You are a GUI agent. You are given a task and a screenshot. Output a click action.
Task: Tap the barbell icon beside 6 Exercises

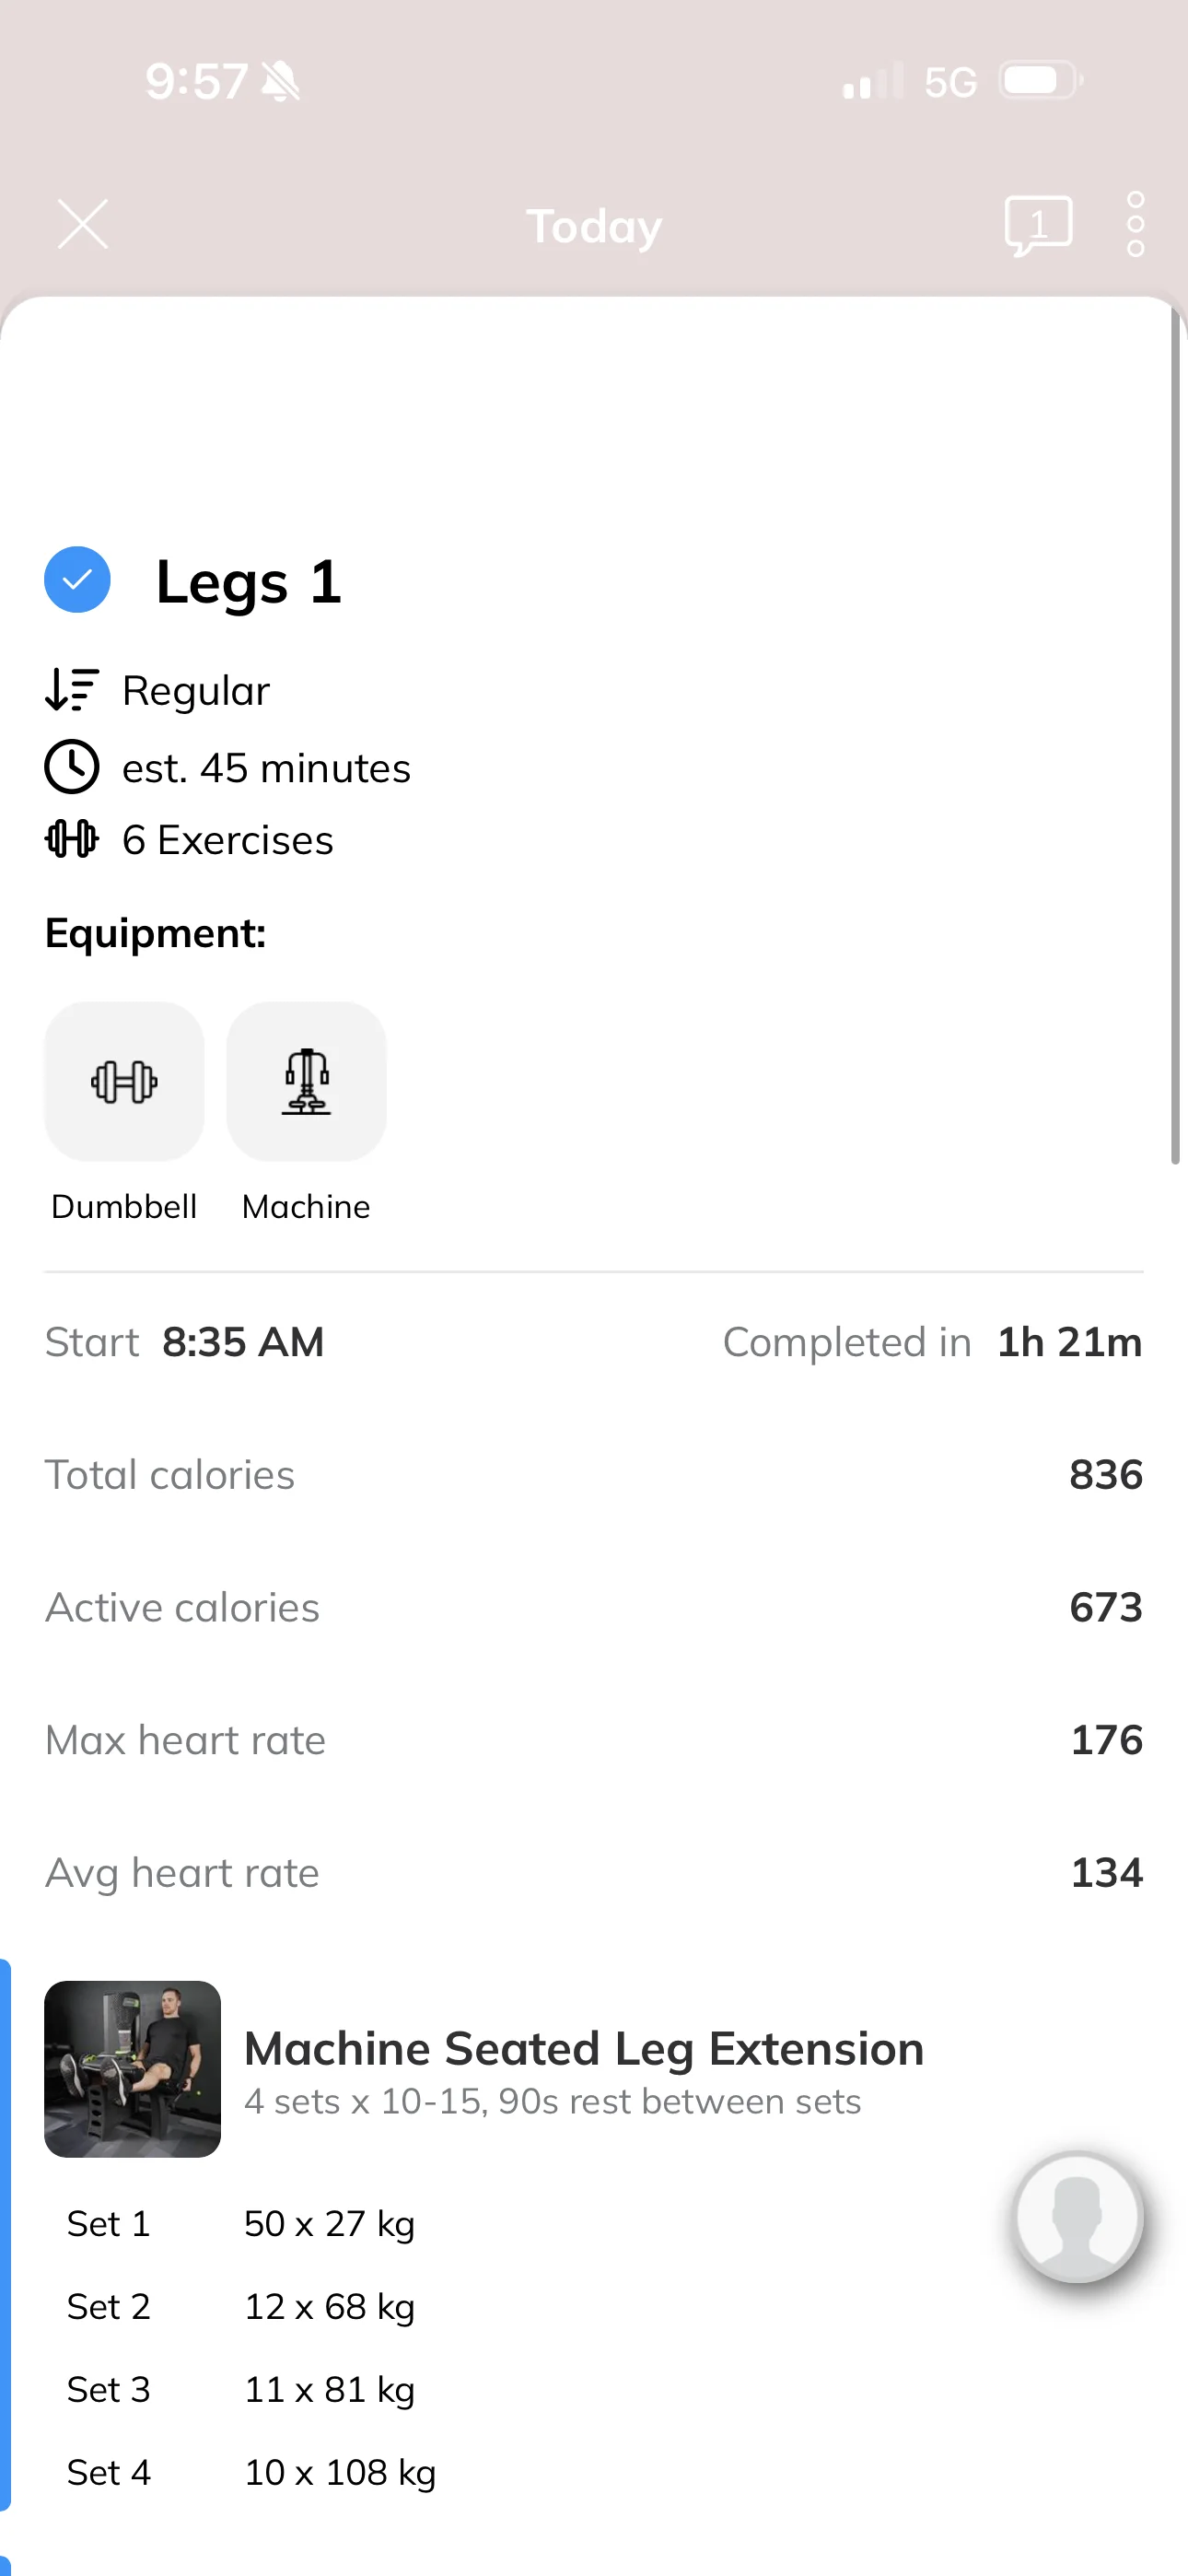coord(72,839)
